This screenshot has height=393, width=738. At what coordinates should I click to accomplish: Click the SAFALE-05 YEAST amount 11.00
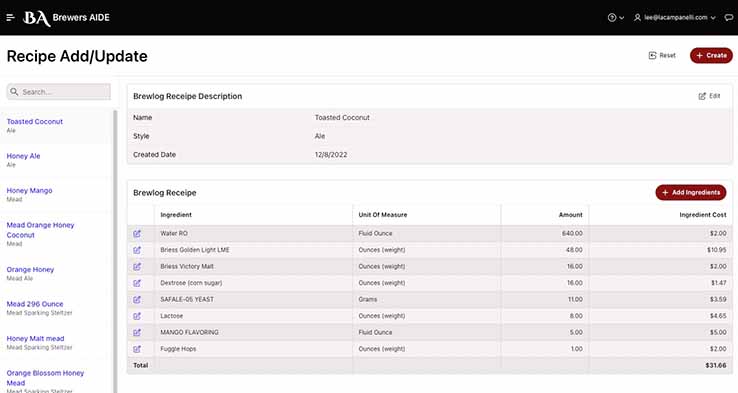pos(575,299)
